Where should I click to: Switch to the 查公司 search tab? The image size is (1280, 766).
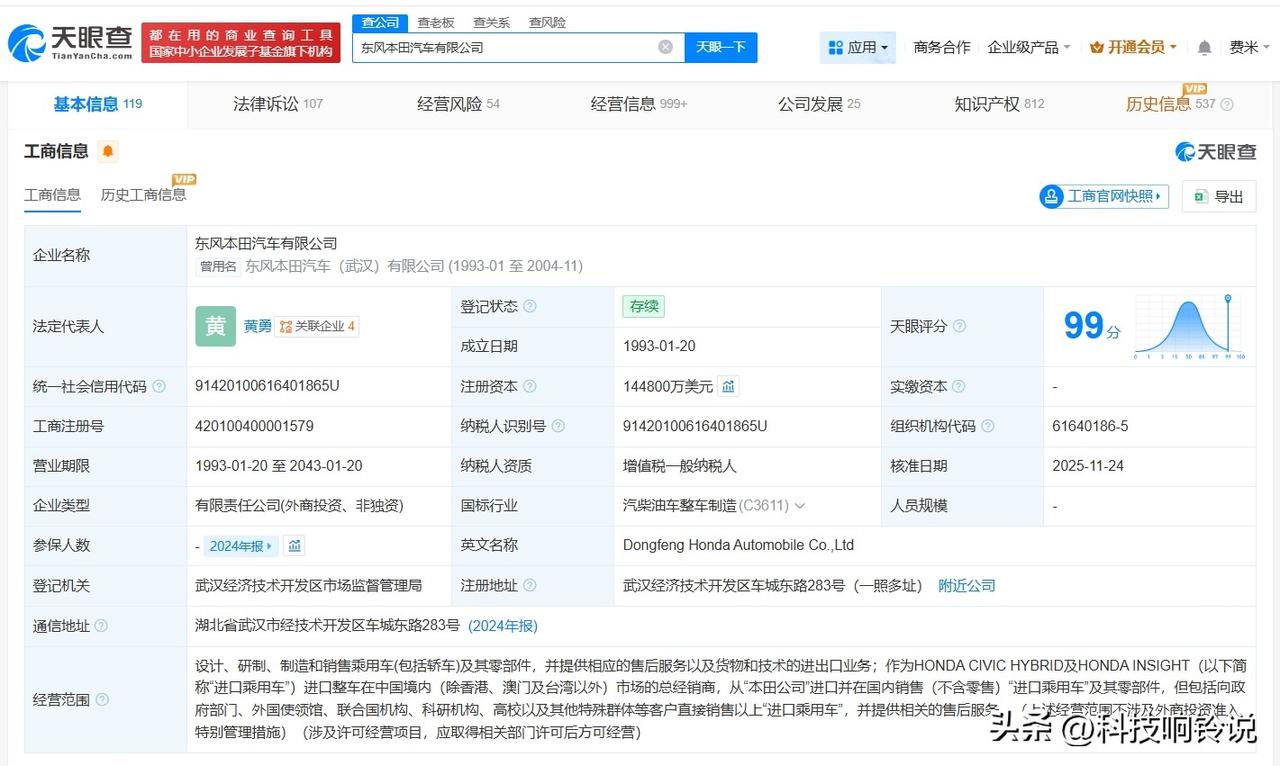(x=380, y=22)
